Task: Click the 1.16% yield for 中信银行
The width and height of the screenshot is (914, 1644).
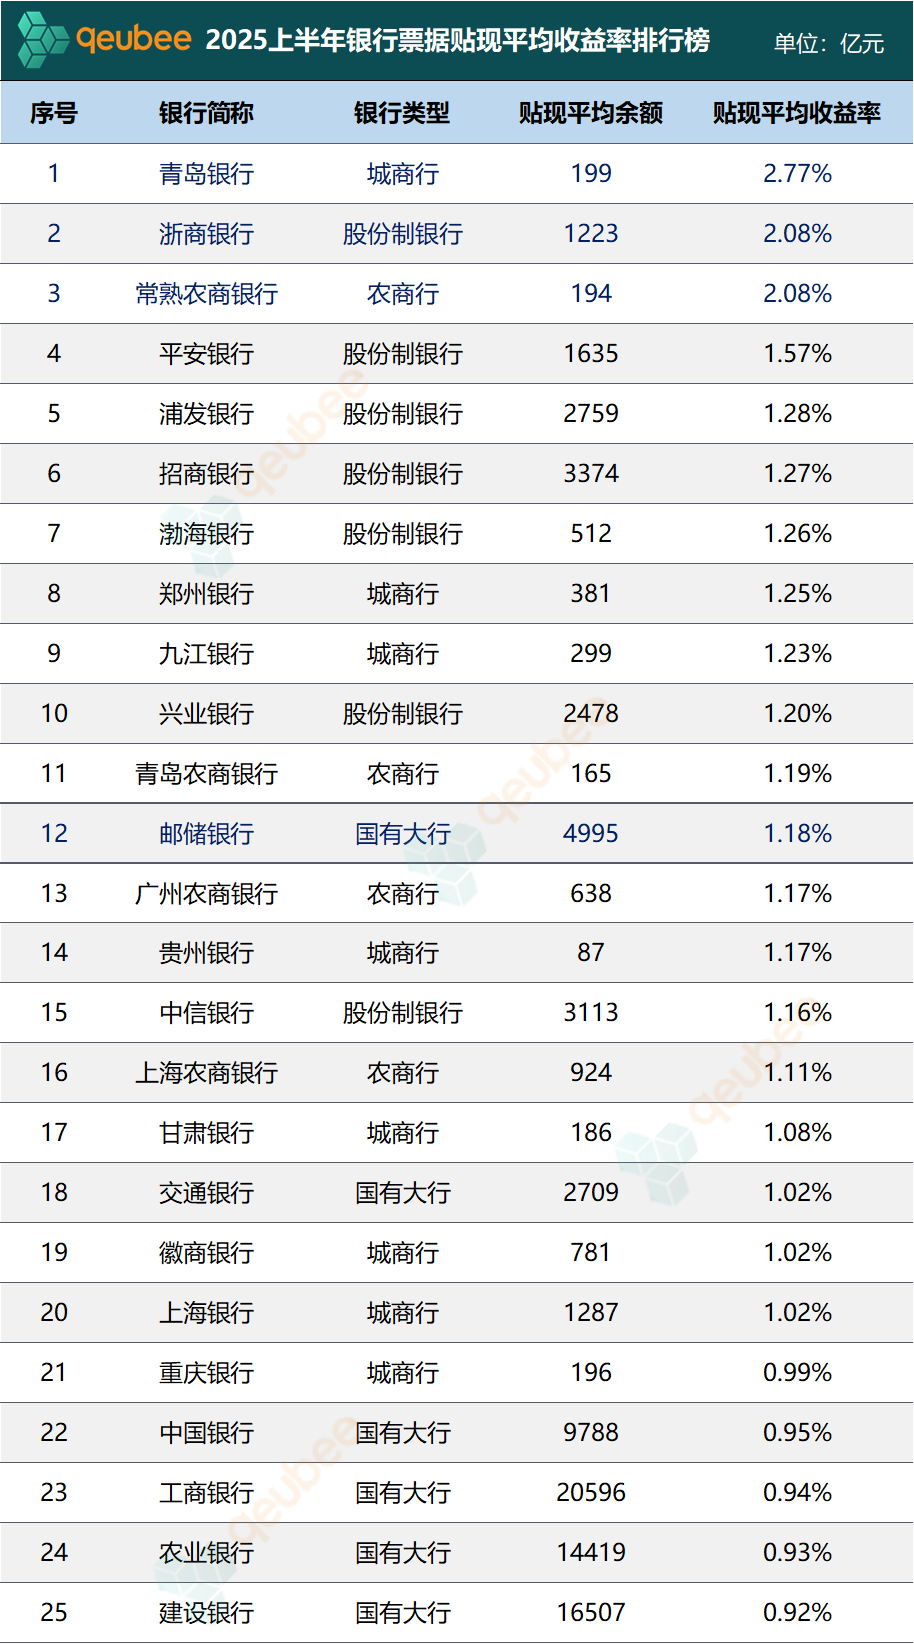Action: (x=797, y=1013)
